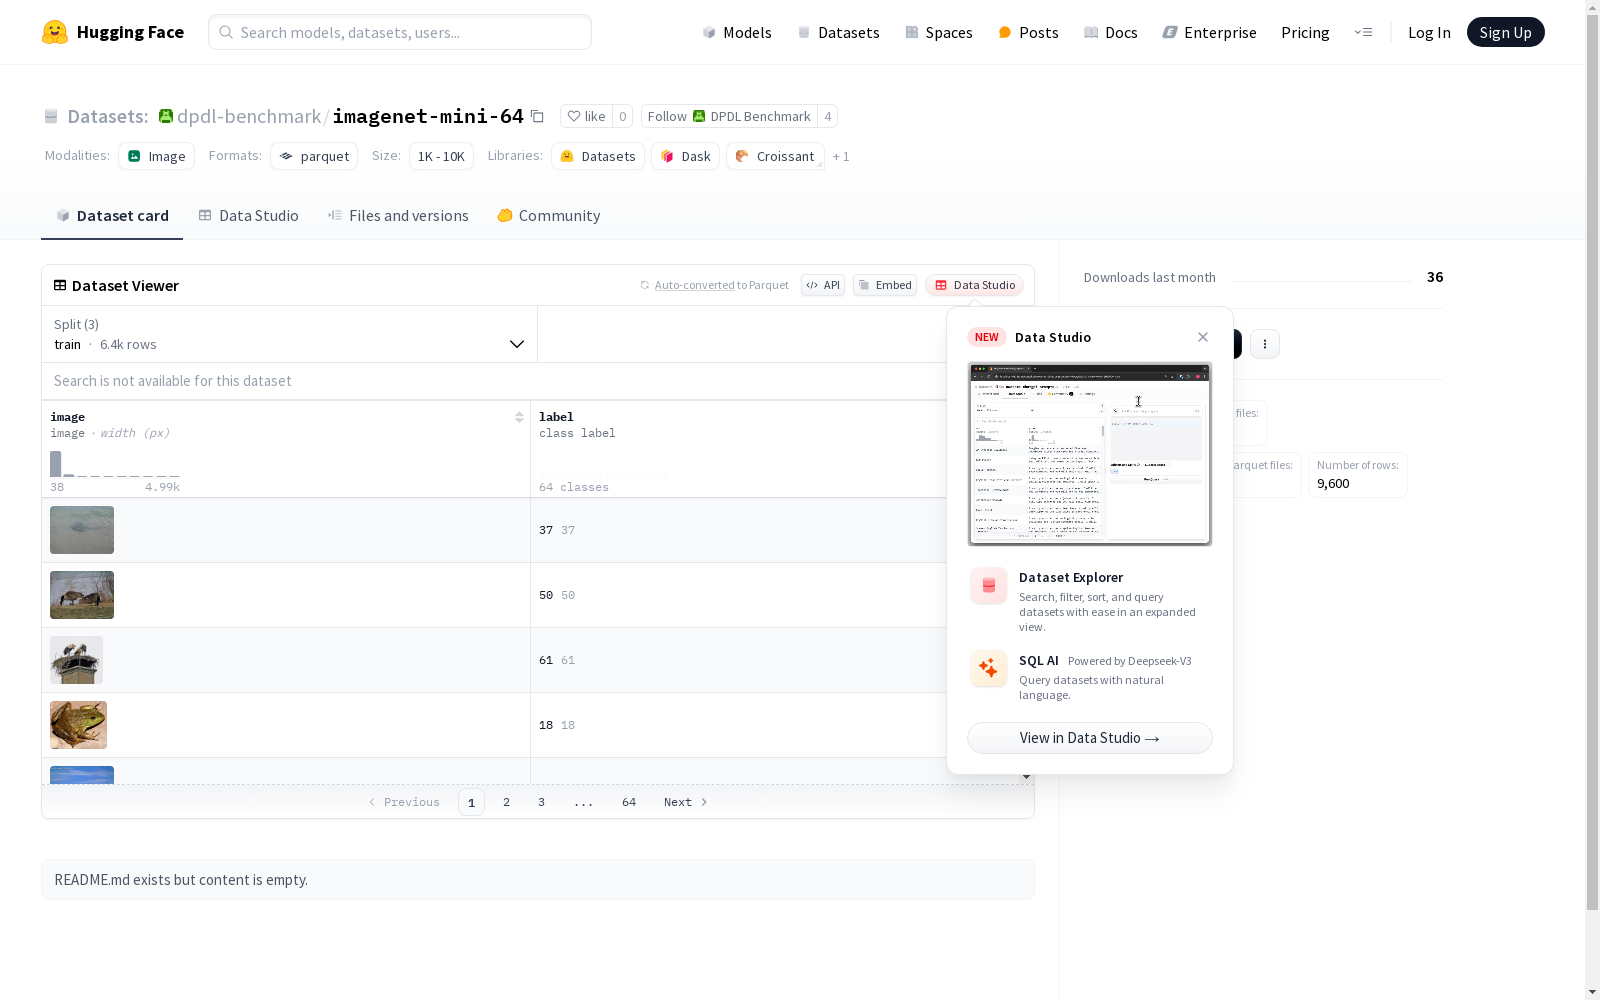Click the like count 0
The width and height of the screenshot is (1600, 1000).
622,116
